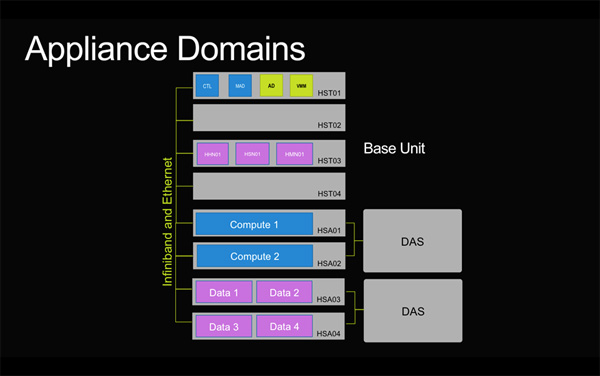Select the blue MAD box
The height and width of the screenshot is (376, 600).
pyautogui.click(x=240, y=85)
